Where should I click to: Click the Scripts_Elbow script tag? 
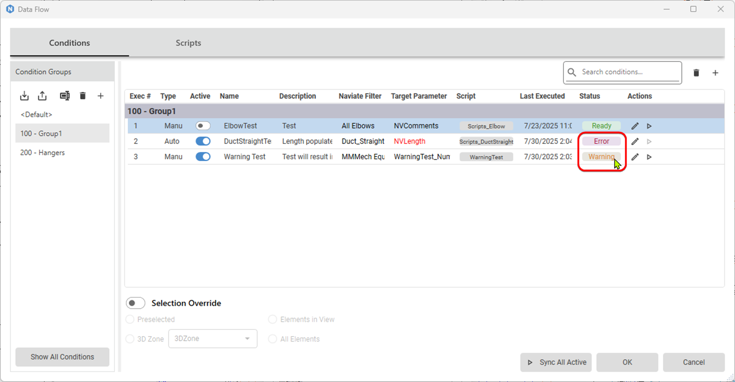click(x=486, y=126)
